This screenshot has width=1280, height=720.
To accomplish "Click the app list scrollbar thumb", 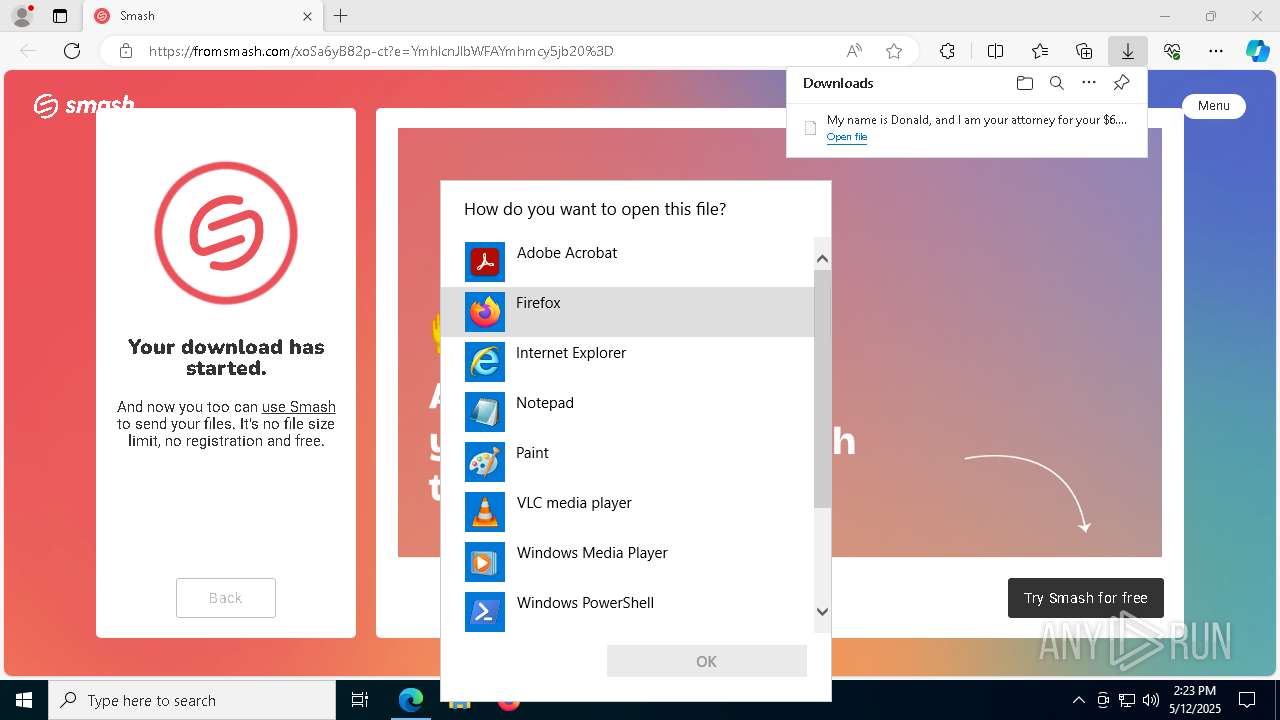I will pyautogui.click(x=822, y=388).
